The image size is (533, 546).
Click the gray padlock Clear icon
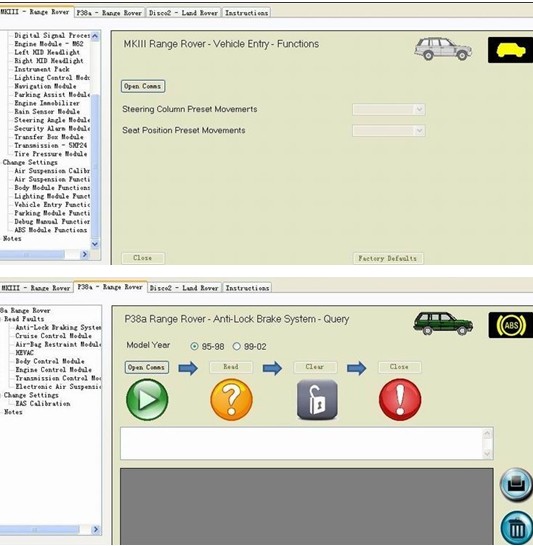pos(317,400)
